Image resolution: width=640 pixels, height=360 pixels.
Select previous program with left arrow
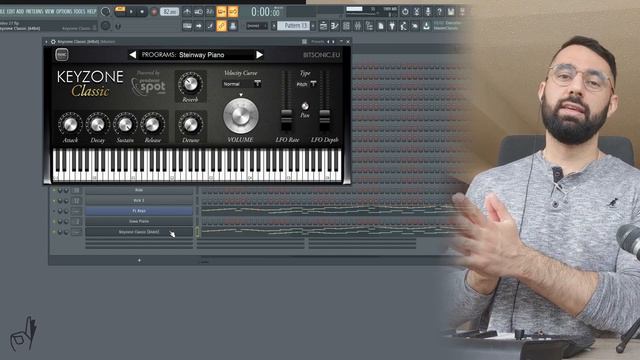[x=133, y=55]
